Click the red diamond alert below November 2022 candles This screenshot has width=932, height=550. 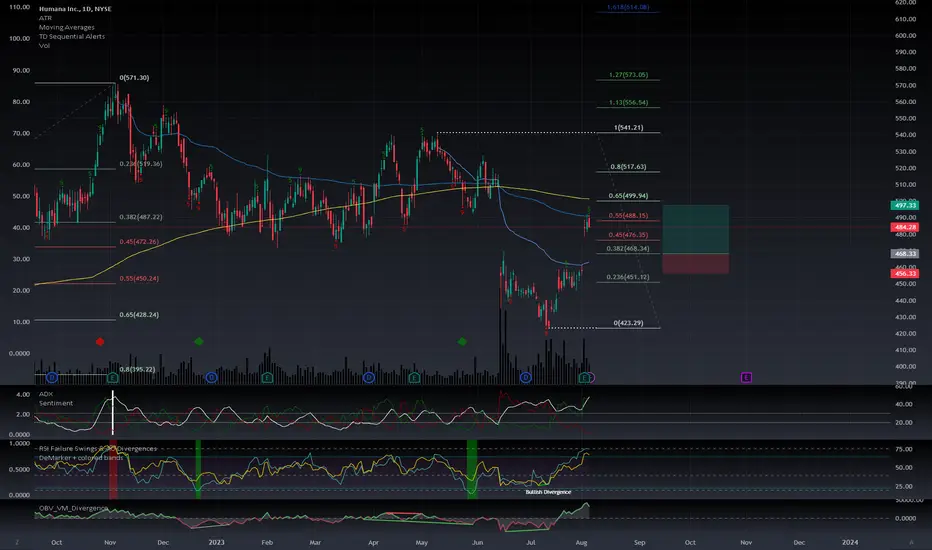100,341
